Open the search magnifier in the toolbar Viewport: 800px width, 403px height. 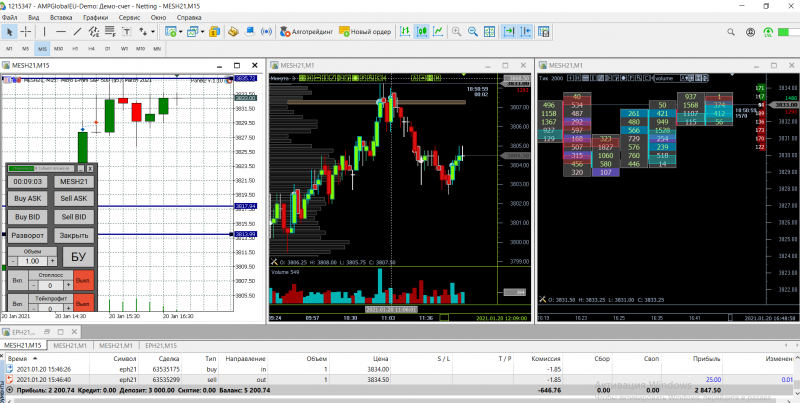point(731,32)
